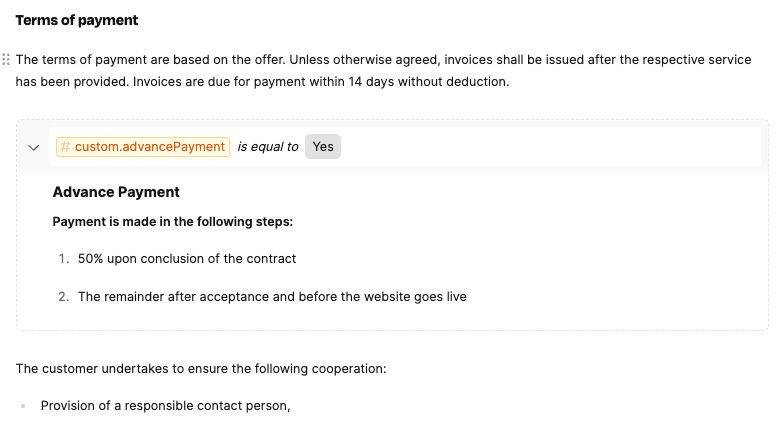Viewport: 782px width, 423px height.
Task: Click the list number 2 marker
Action: point(63,297)
